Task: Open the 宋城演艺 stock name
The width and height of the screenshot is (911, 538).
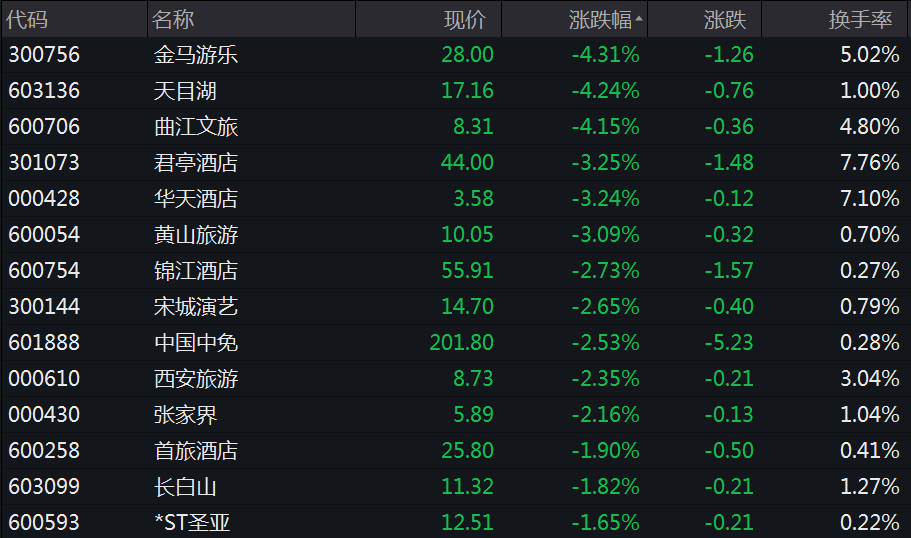Action: point(196,307)
